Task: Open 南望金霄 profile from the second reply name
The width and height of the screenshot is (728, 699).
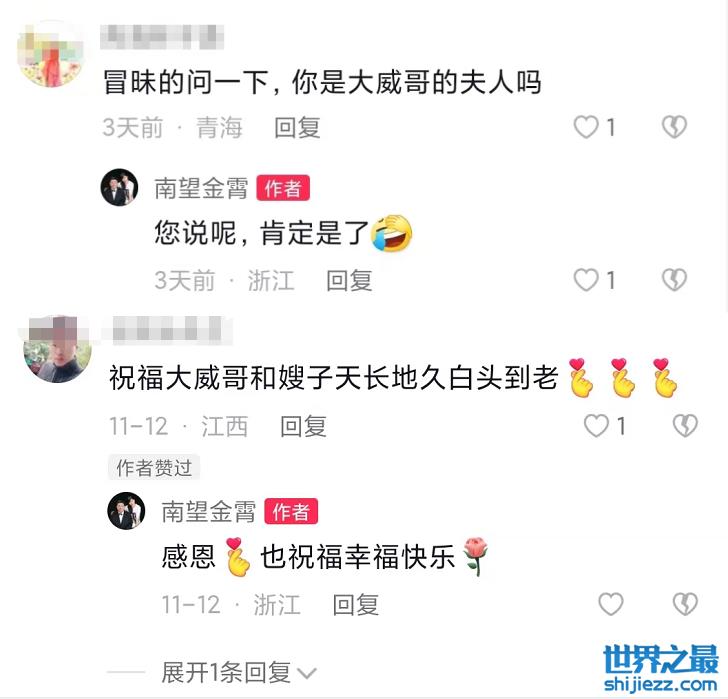Action: point(208,511)
